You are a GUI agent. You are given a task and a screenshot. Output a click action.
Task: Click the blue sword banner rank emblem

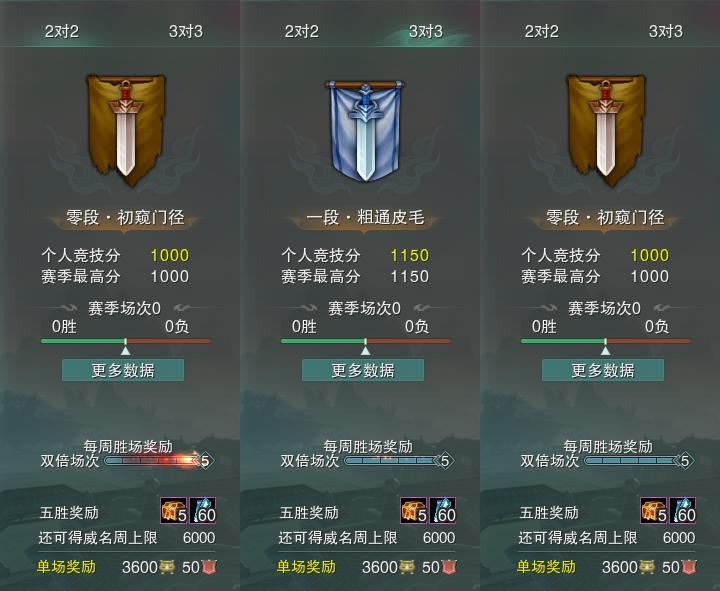click(x=365, y=130)
